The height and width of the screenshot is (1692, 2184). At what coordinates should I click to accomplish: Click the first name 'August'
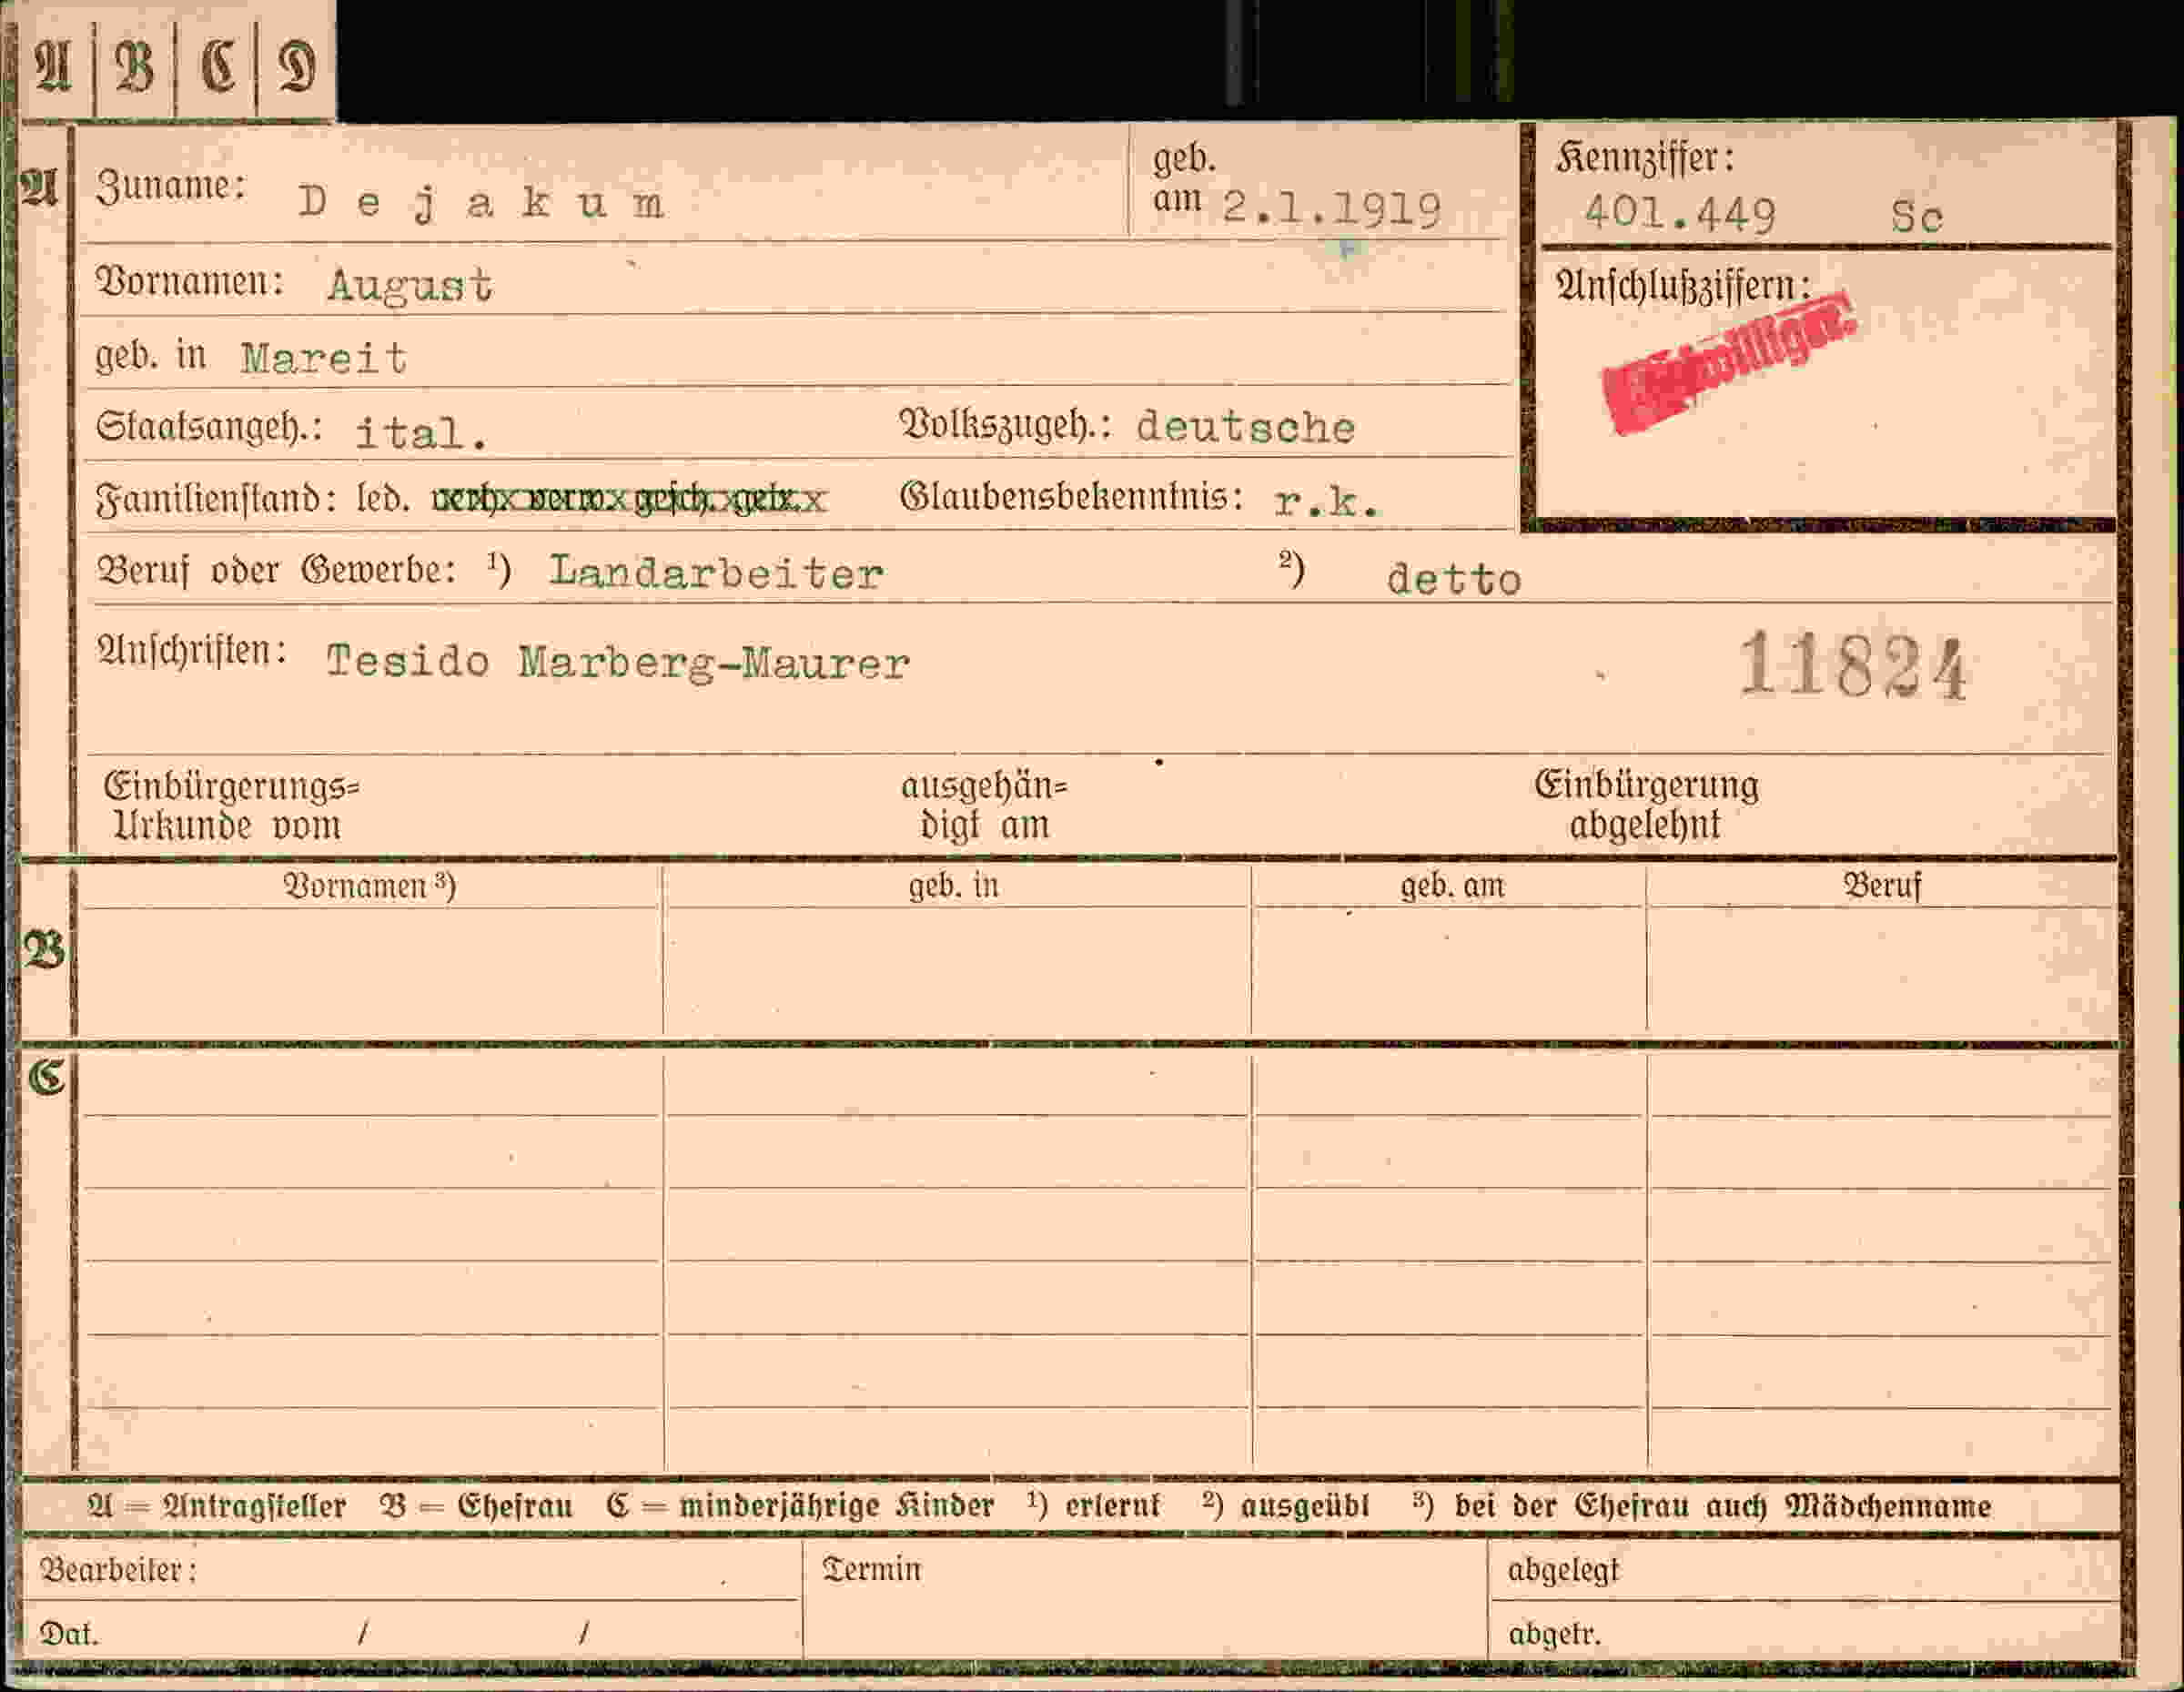pyautogui.click(x=410, y=286)
